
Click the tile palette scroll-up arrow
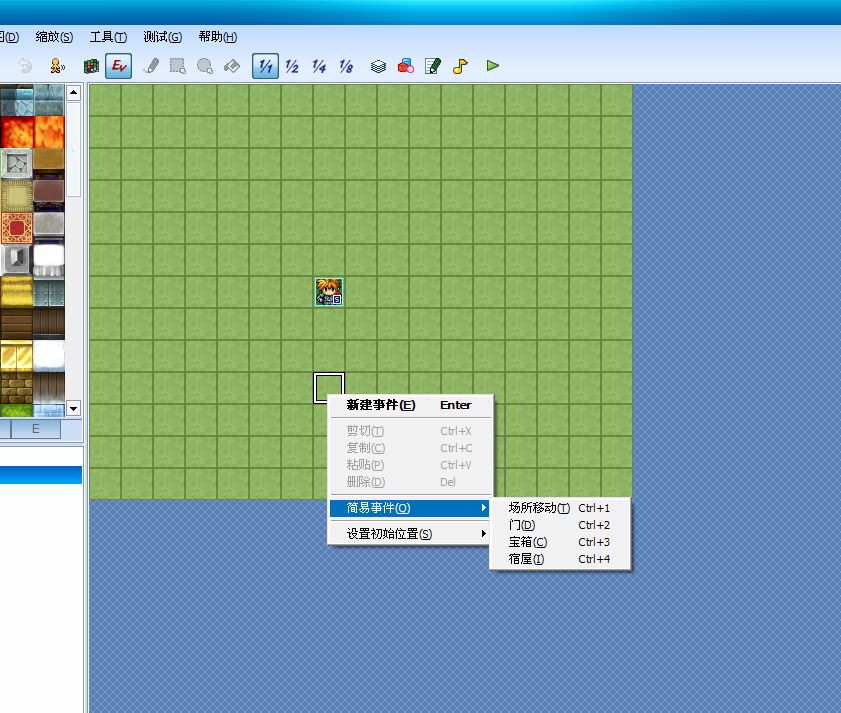(73, 93)
